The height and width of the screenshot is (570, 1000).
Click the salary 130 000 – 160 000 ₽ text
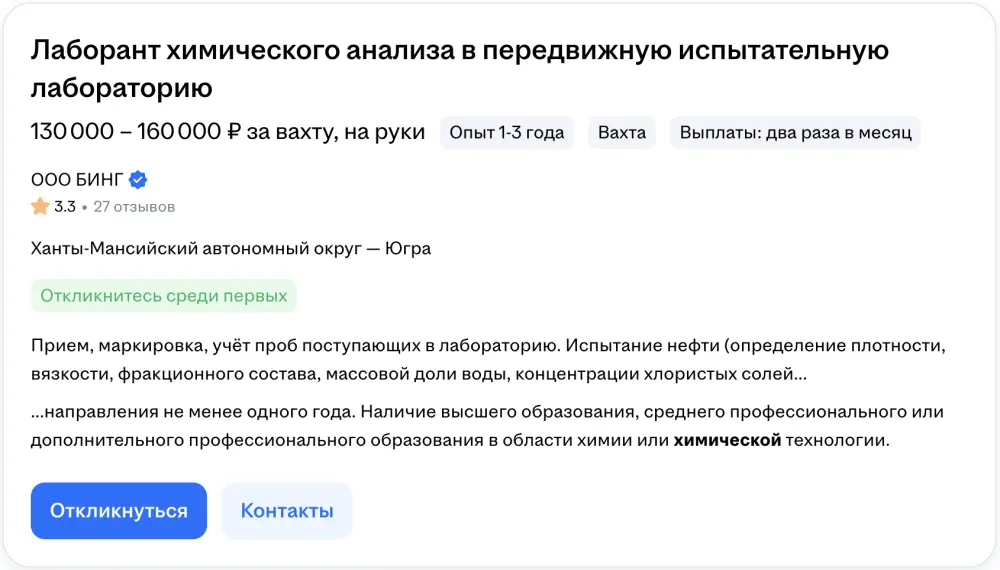pyautogui.click(x=136, y=132)
